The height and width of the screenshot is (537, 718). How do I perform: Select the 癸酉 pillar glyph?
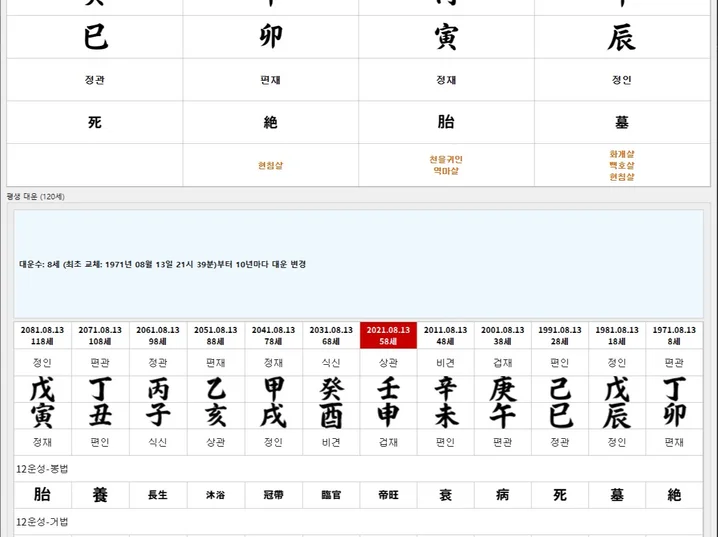coord(330,401)
